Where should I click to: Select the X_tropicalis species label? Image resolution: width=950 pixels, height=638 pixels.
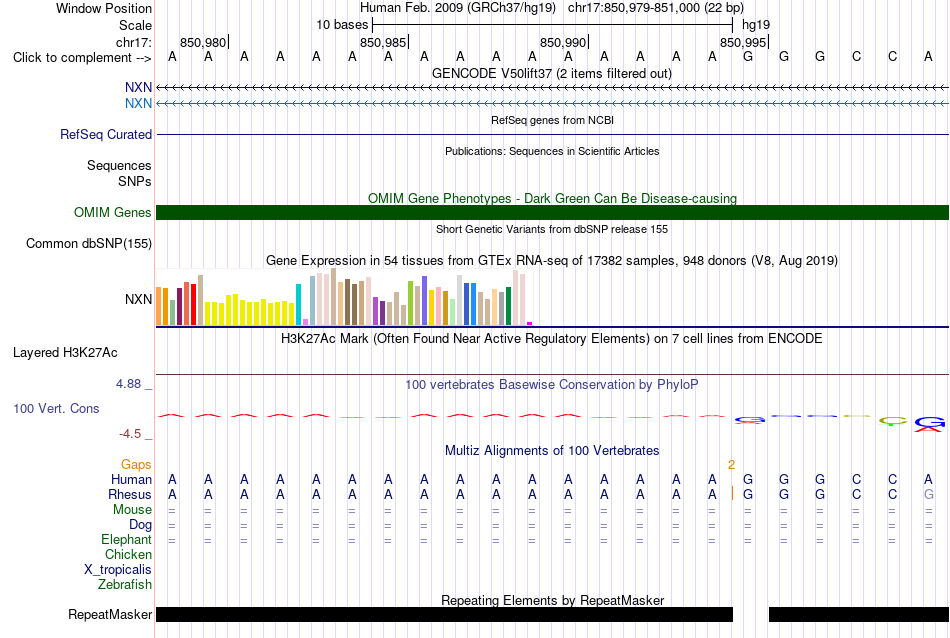click(118, 570)
